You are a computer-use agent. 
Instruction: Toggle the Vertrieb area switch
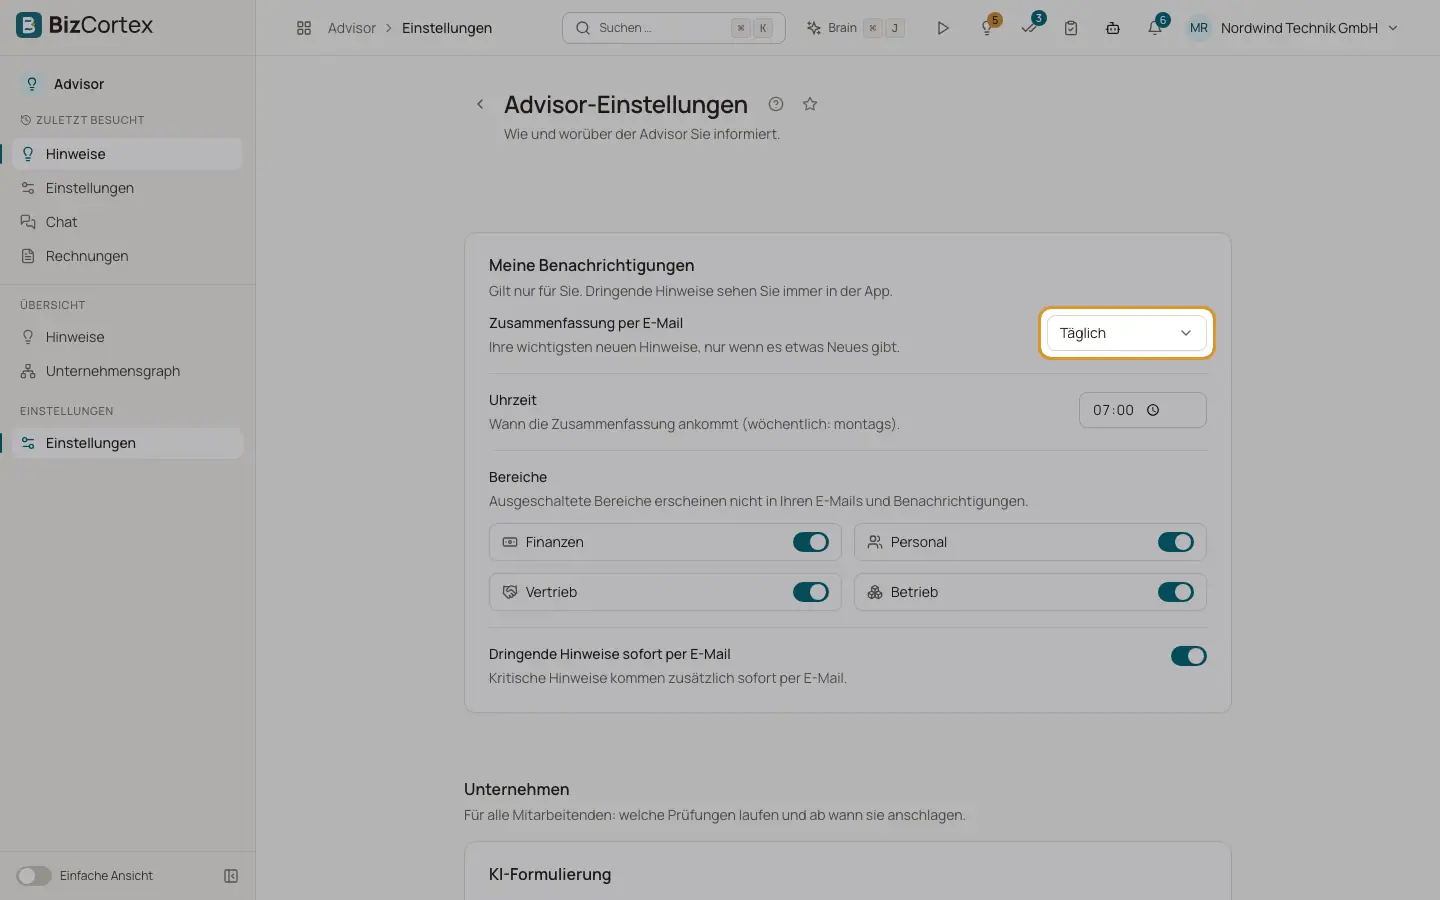(811, 592)
